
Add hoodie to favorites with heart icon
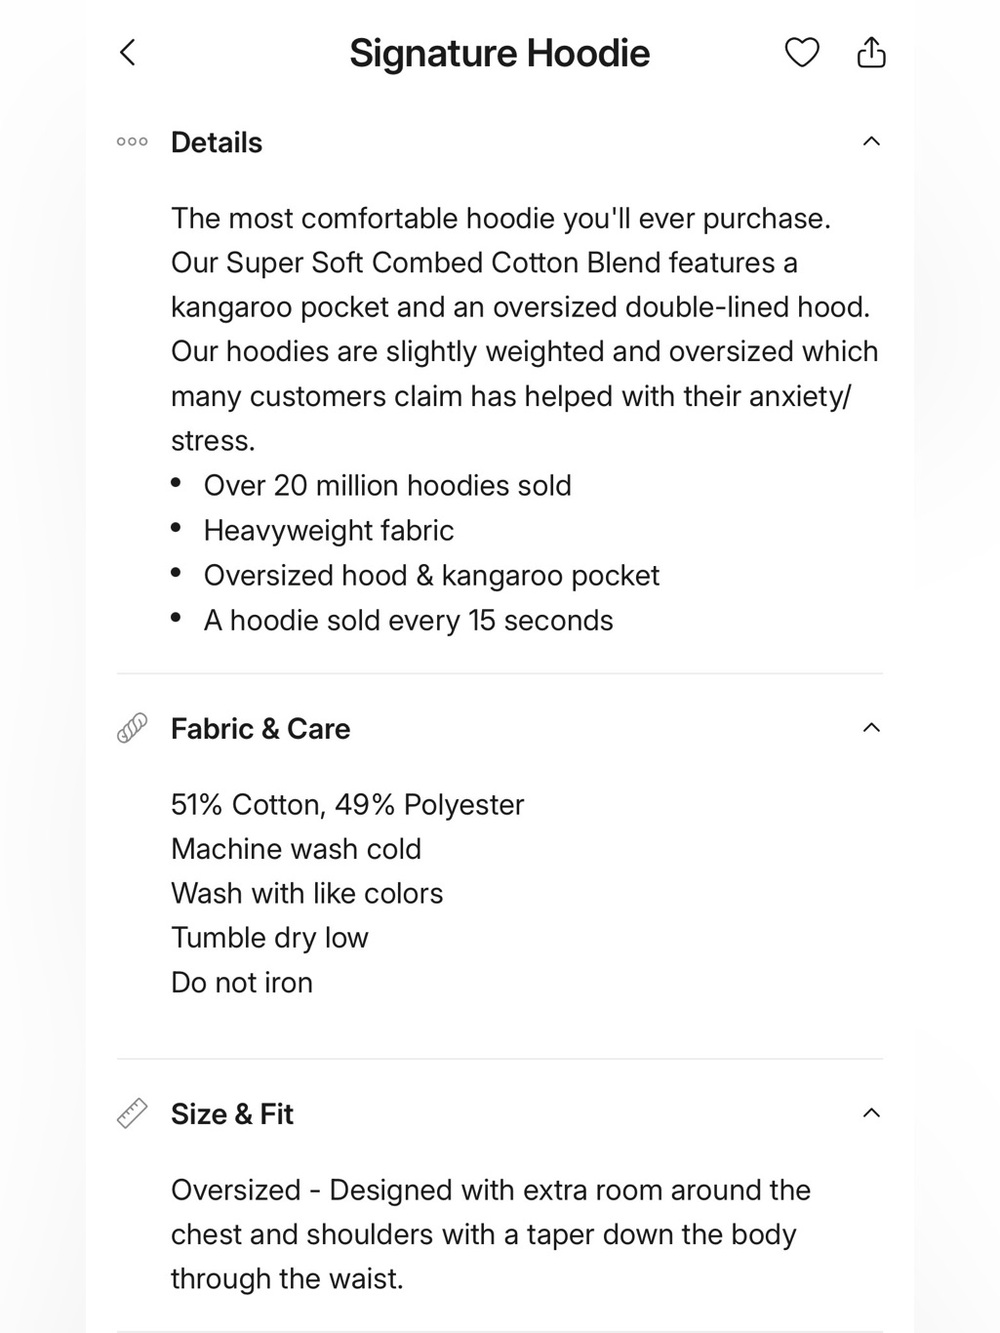(801, 52)
